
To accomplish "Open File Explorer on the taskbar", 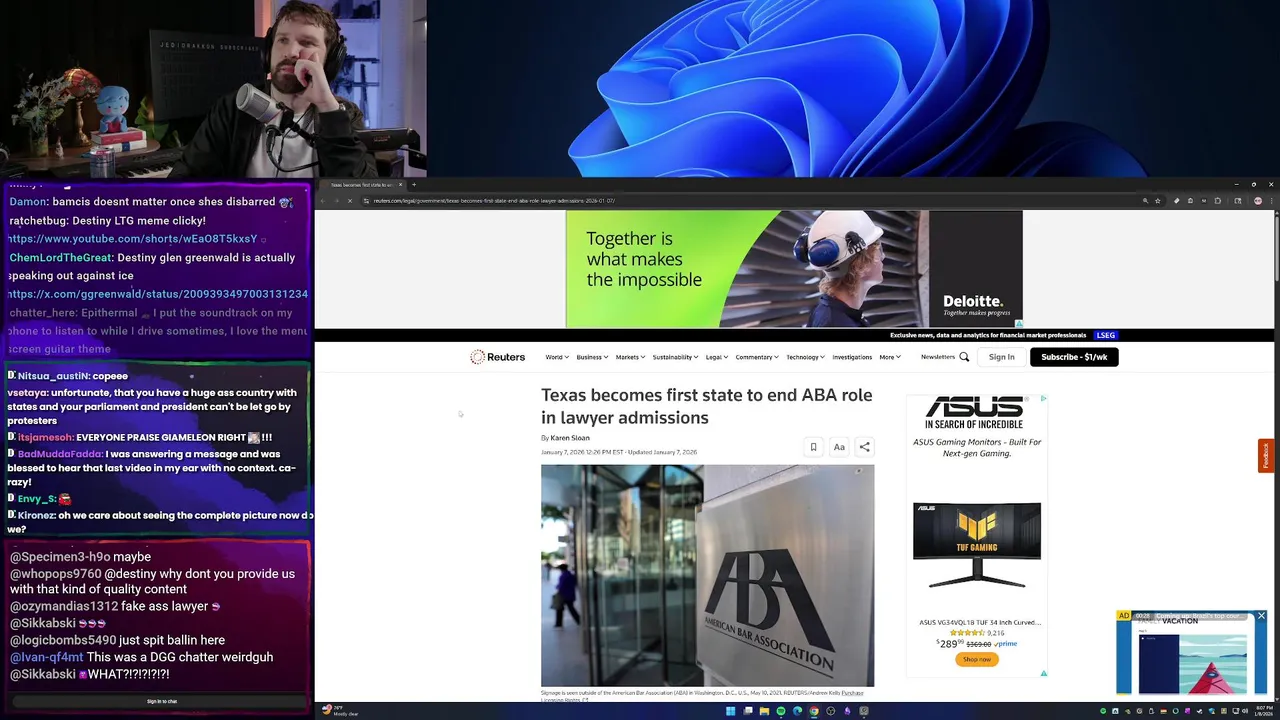I will pos(764,711).
